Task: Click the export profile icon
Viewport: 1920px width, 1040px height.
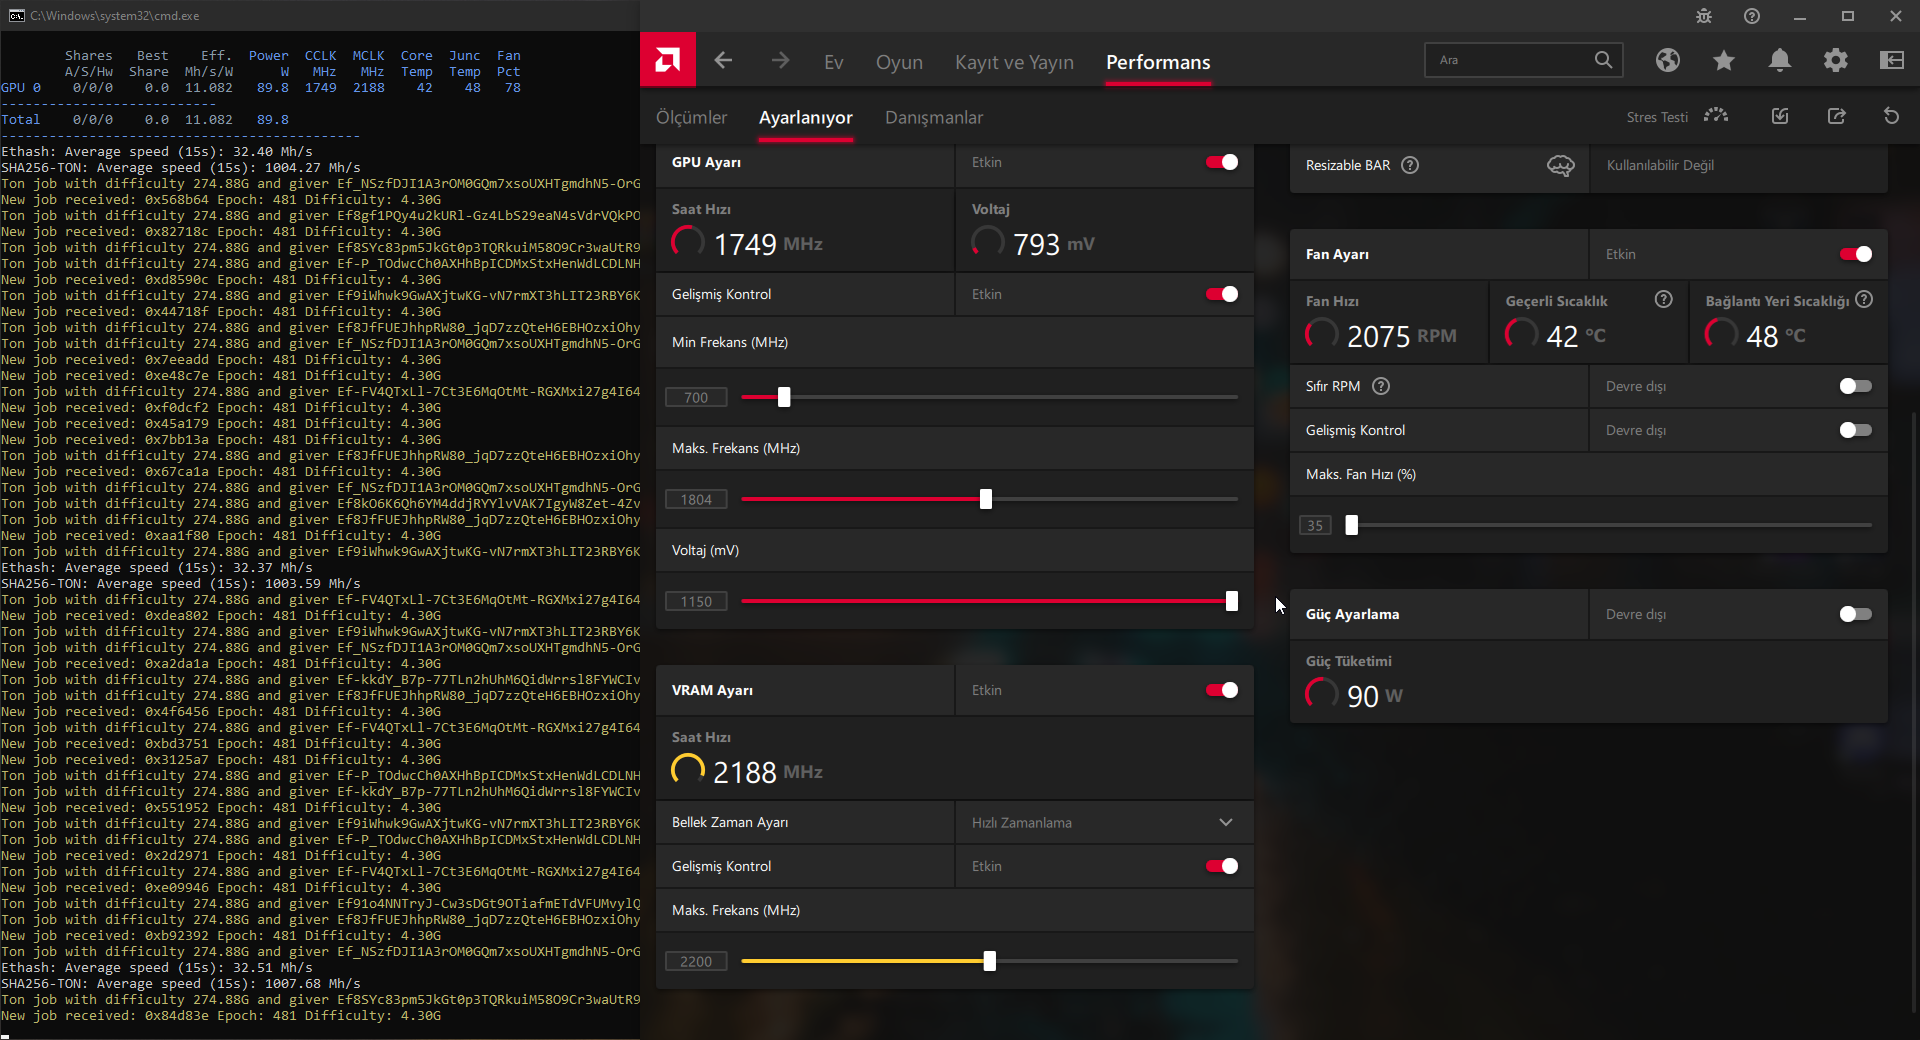Action: click(1836, 116)
